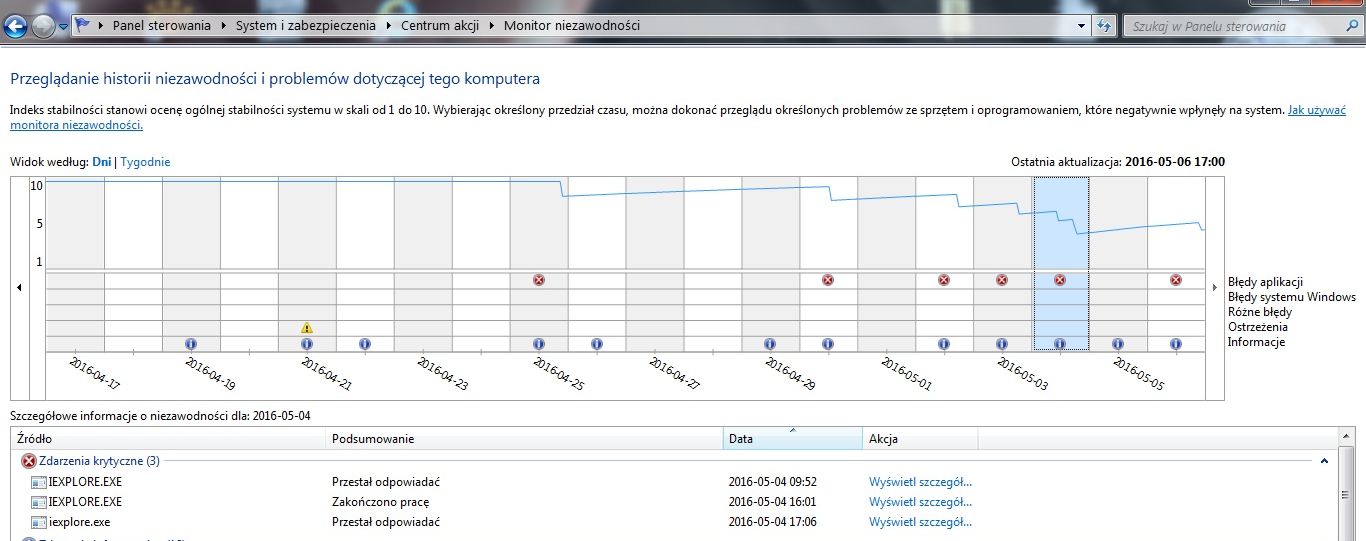Expand breadcrumb arrow after Panel sterowania
Viewport: 1366px width, 541px height.
click(x=224, y=26)
